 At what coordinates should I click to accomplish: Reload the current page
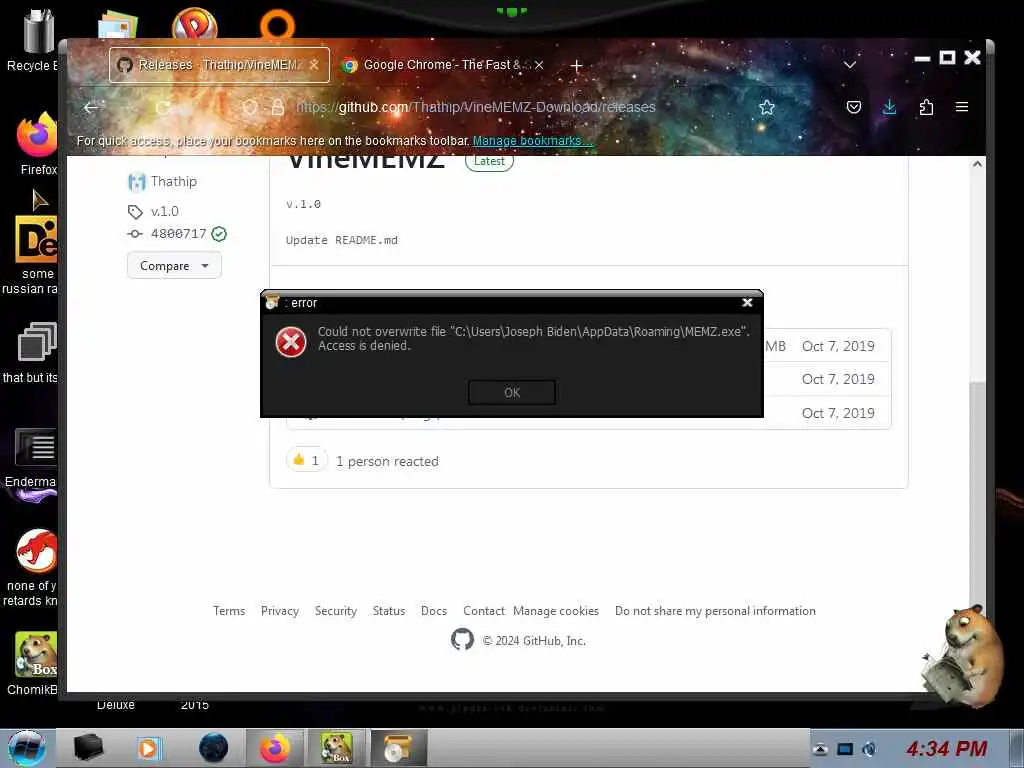point(162,107)
